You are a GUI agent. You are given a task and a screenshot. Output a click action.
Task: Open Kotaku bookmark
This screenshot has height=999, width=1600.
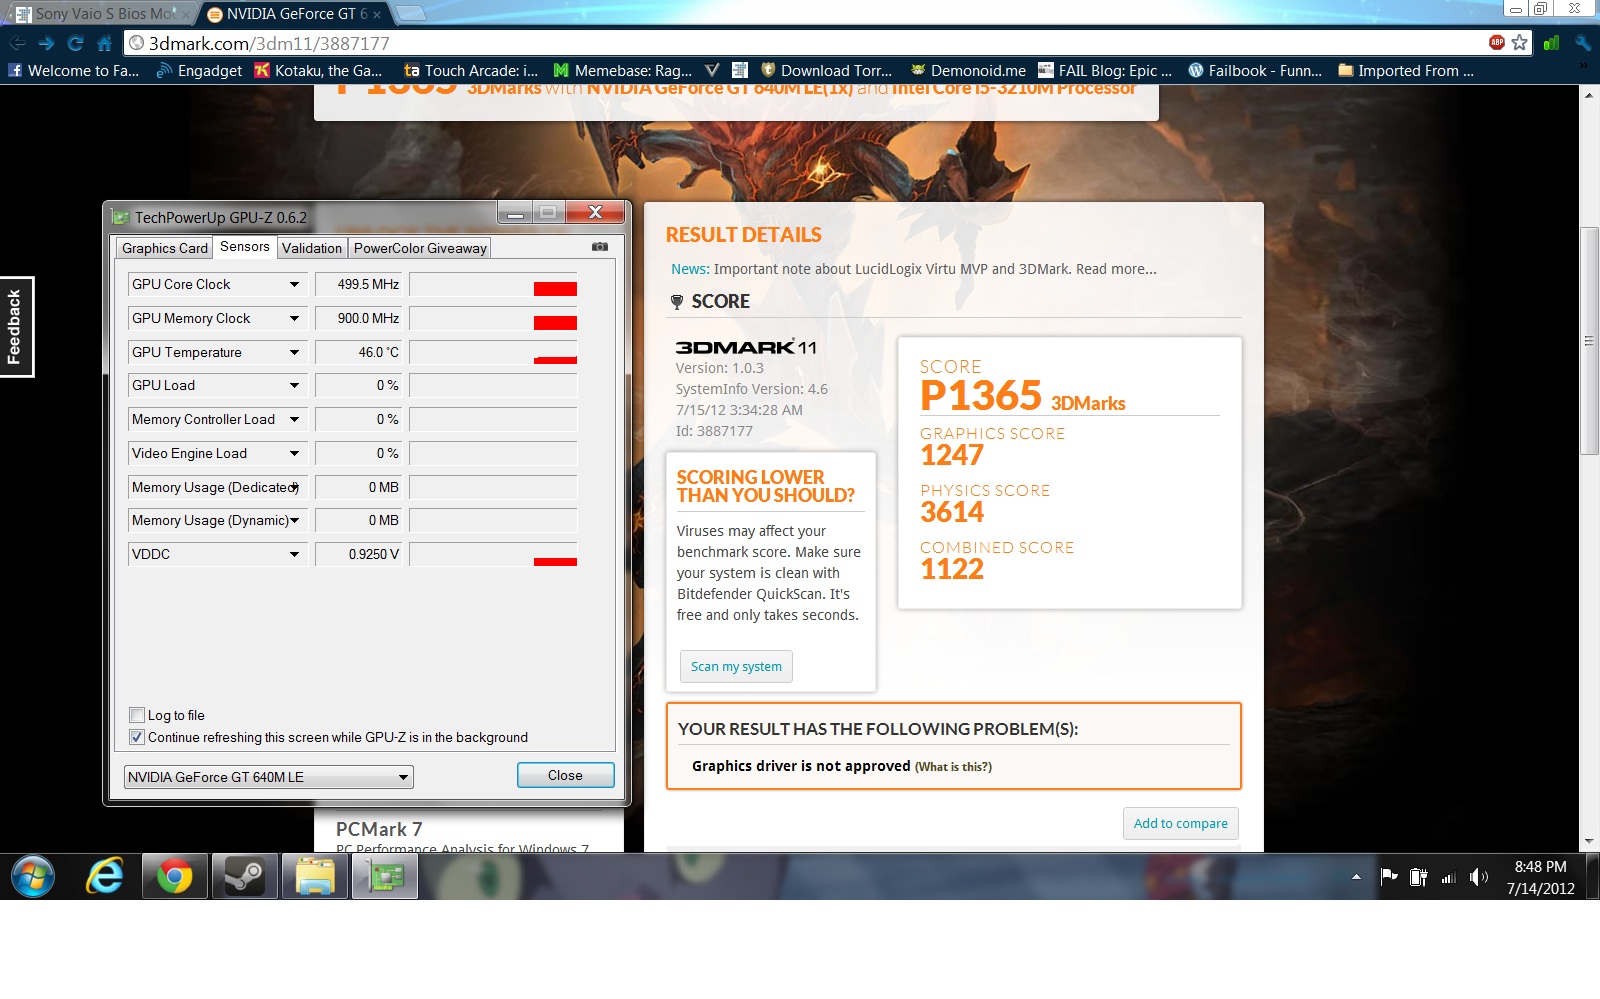[x=318, y=70]
